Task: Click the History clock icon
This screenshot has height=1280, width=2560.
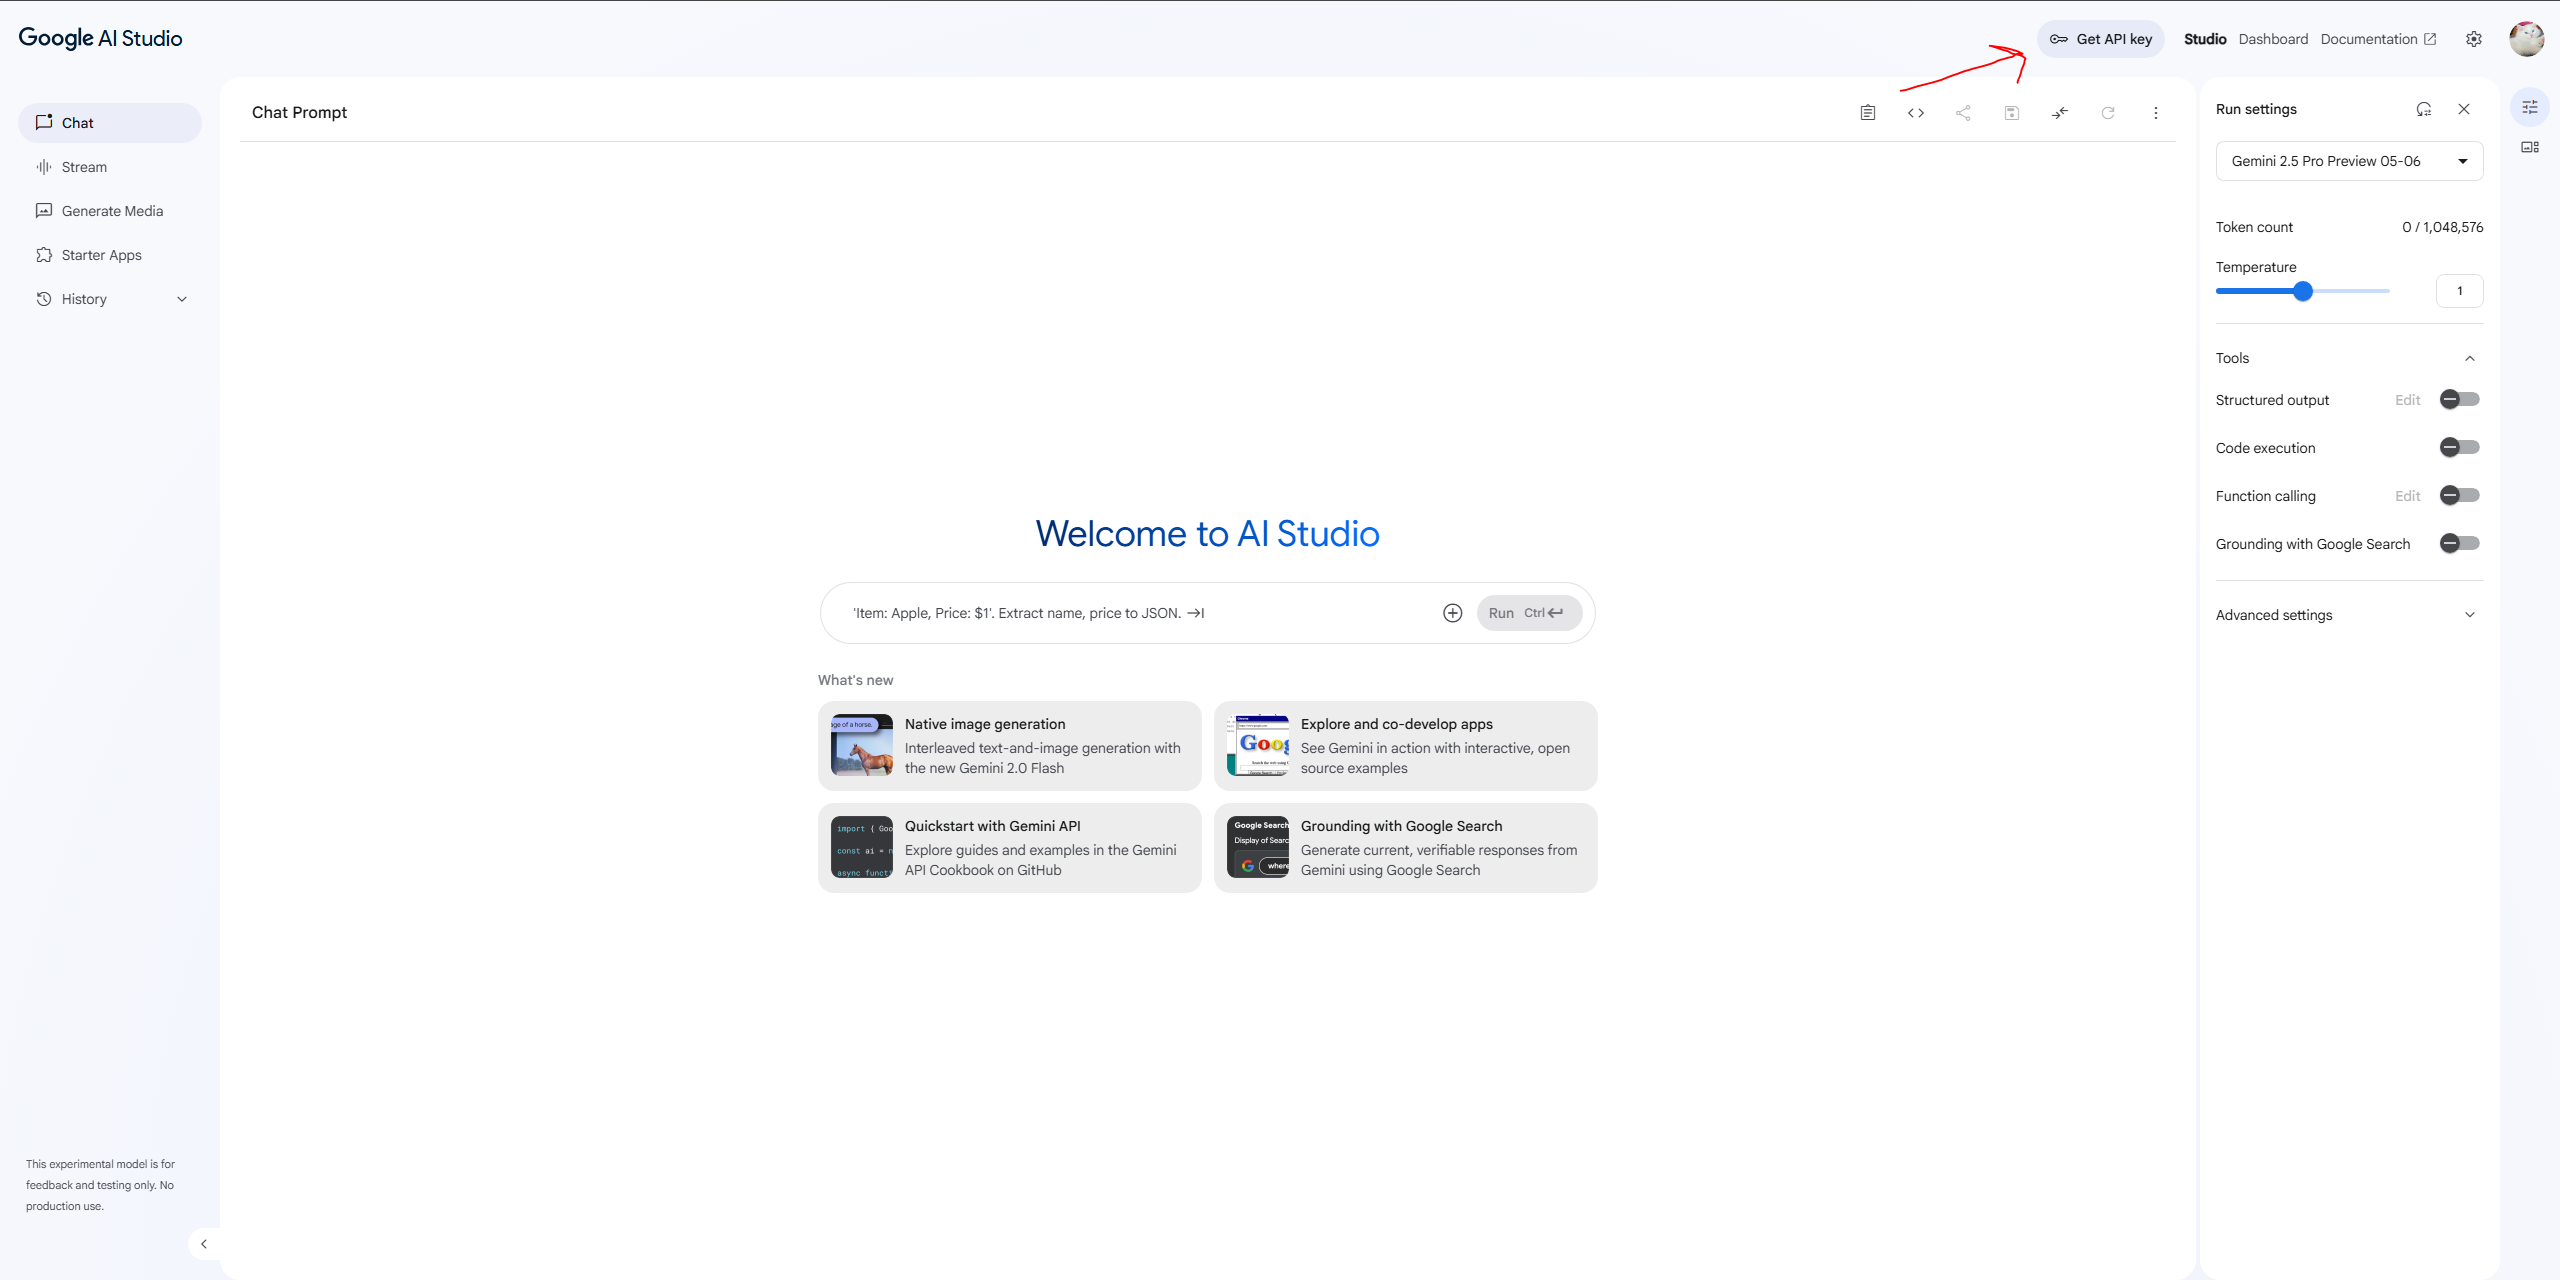Action: coord(44,299)
